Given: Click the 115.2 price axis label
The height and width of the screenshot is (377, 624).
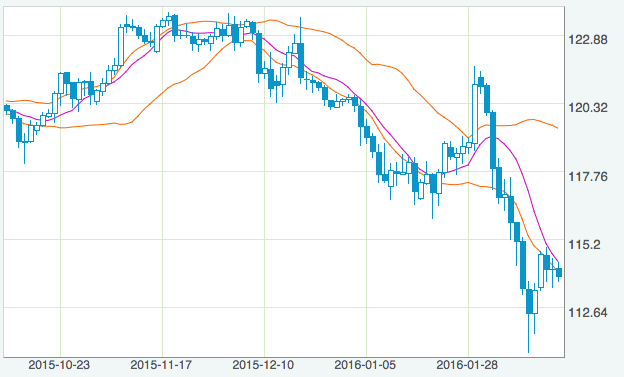Looking at the screenshot, I should pyautogui.click(x=584, y=244).
